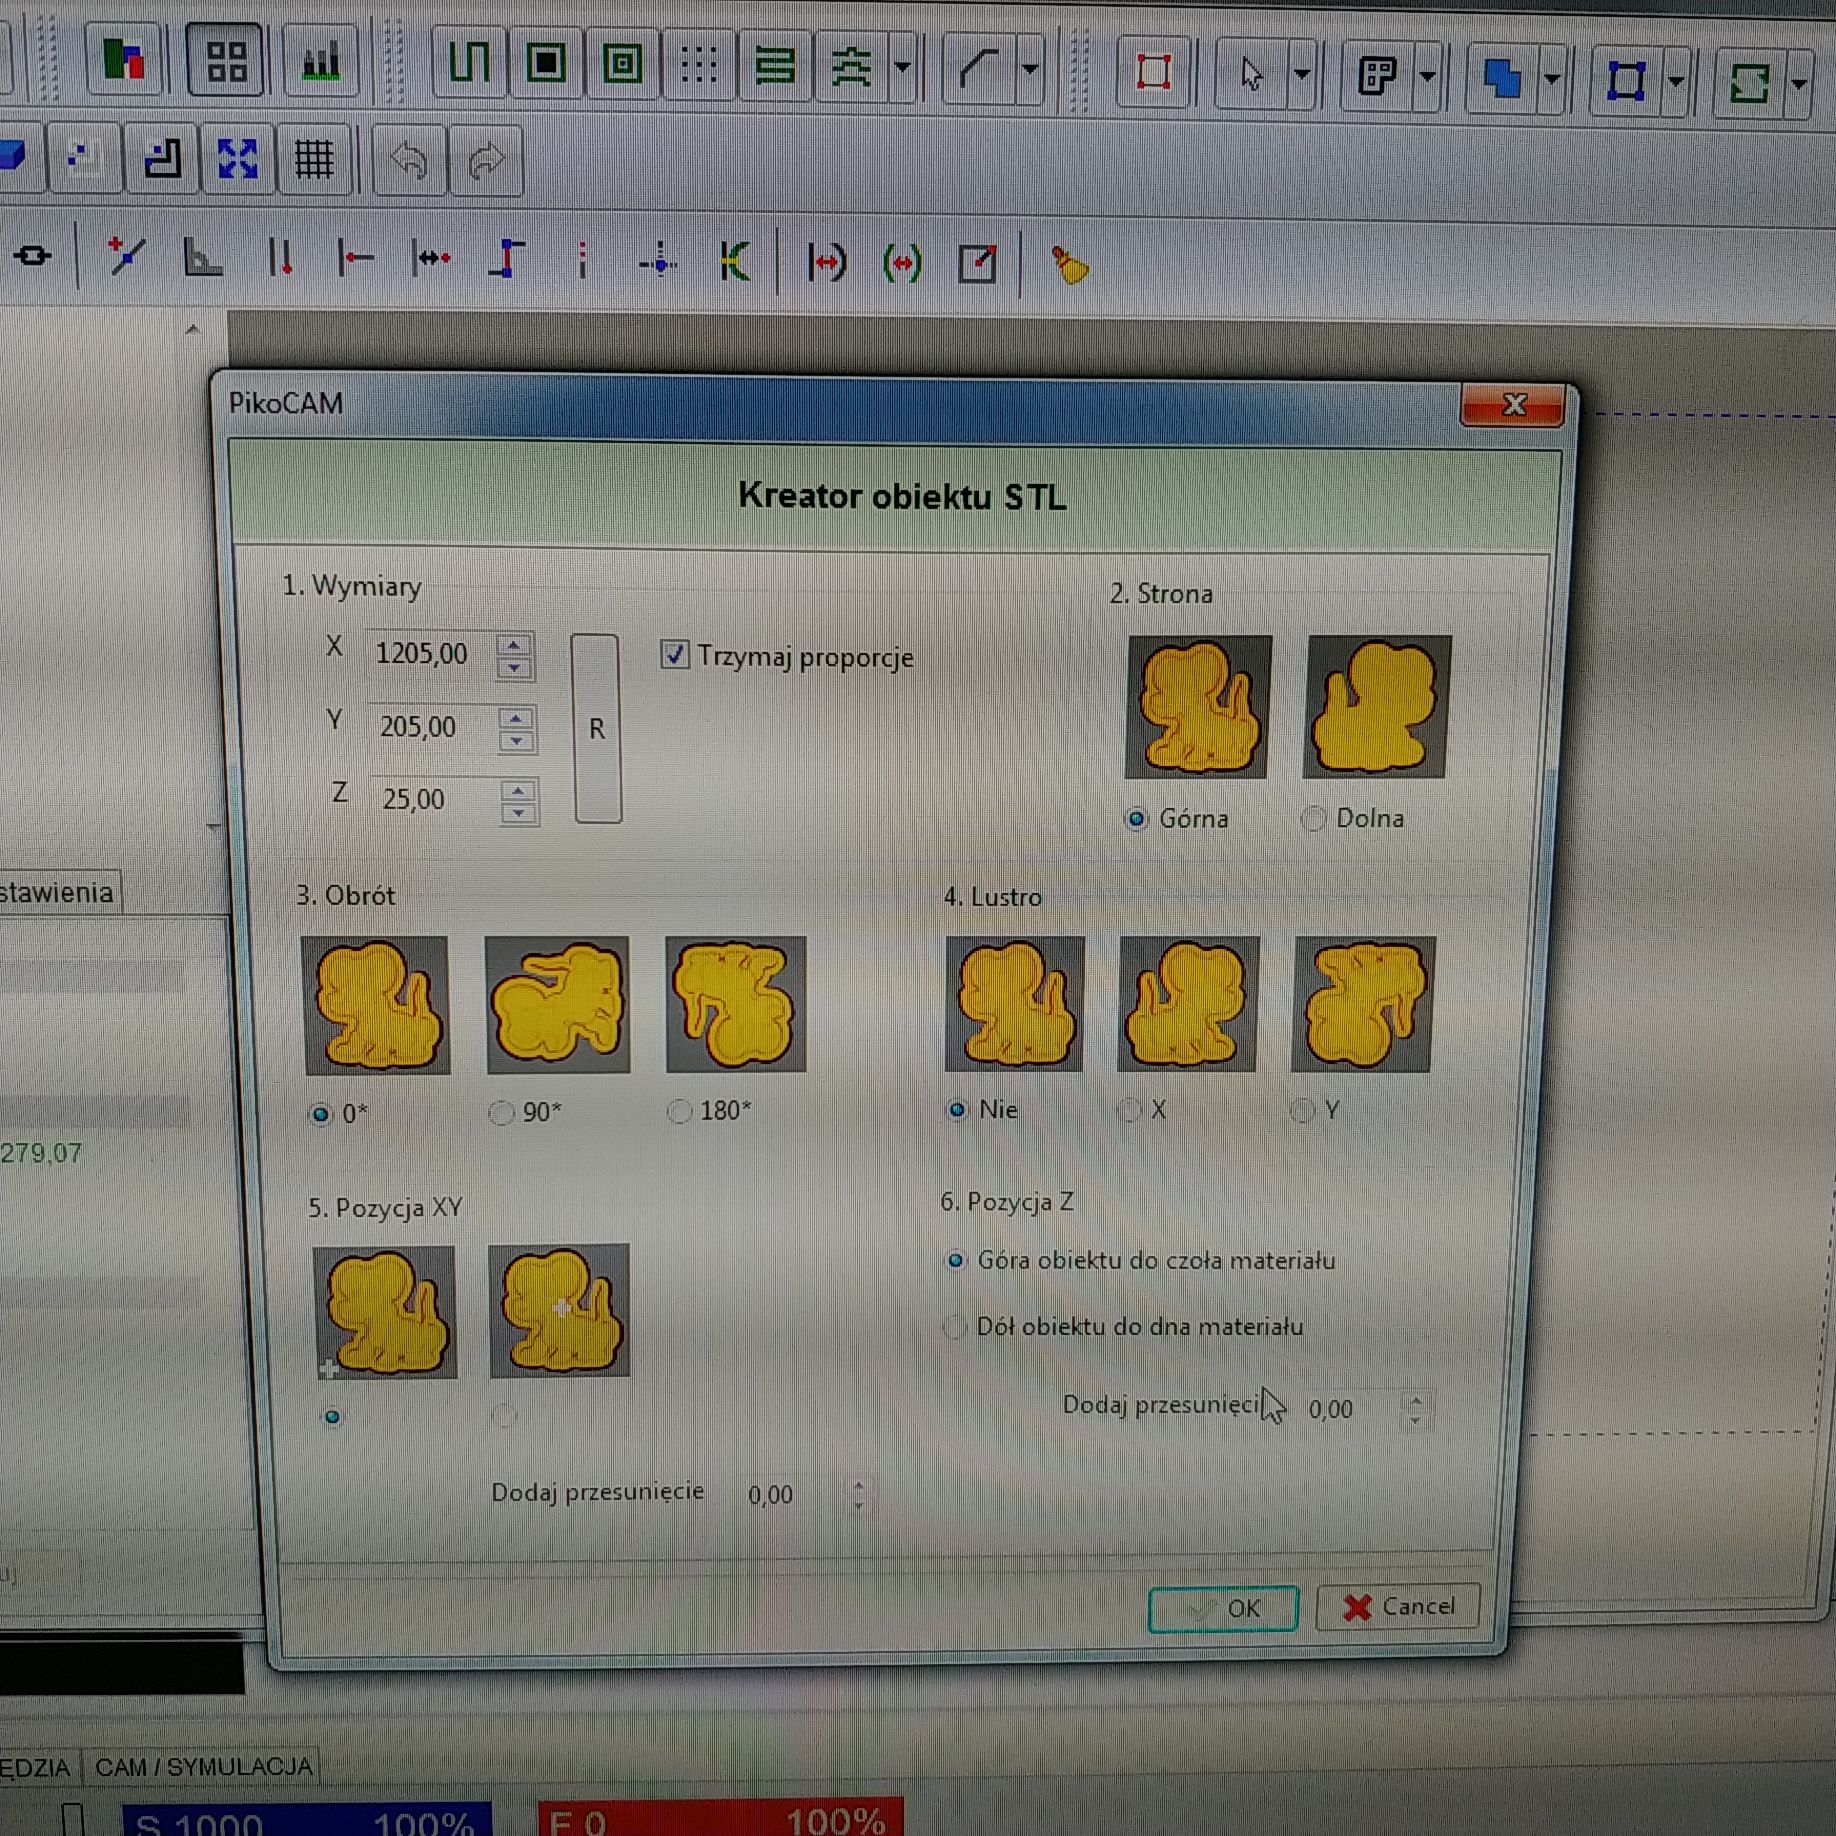The height and width of the screenshot is (1836, 1836).
Task: Click the green parentheses dimension icon
Action: (x=902, y=263)
